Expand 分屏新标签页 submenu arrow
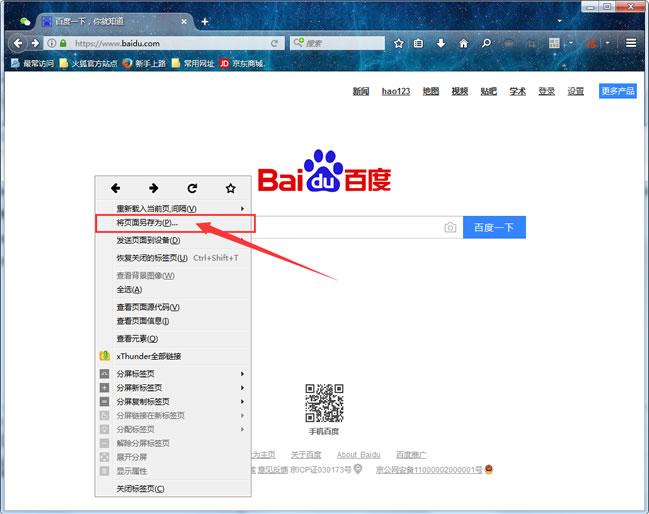 tap(243, 388)
